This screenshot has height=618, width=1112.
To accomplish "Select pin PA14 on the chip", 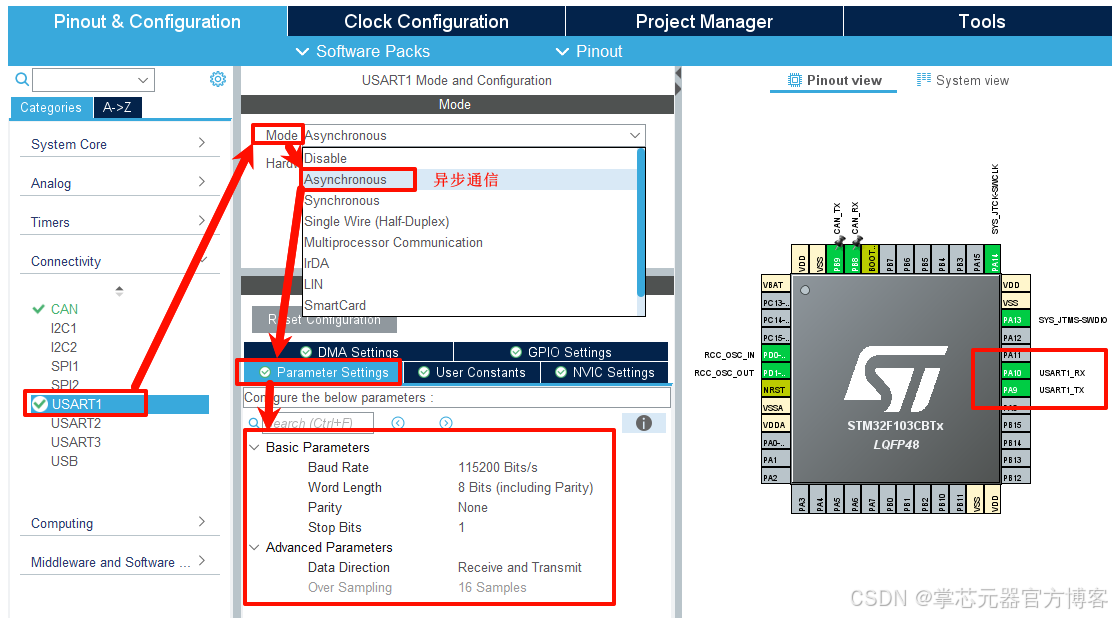I will [994, 260].
